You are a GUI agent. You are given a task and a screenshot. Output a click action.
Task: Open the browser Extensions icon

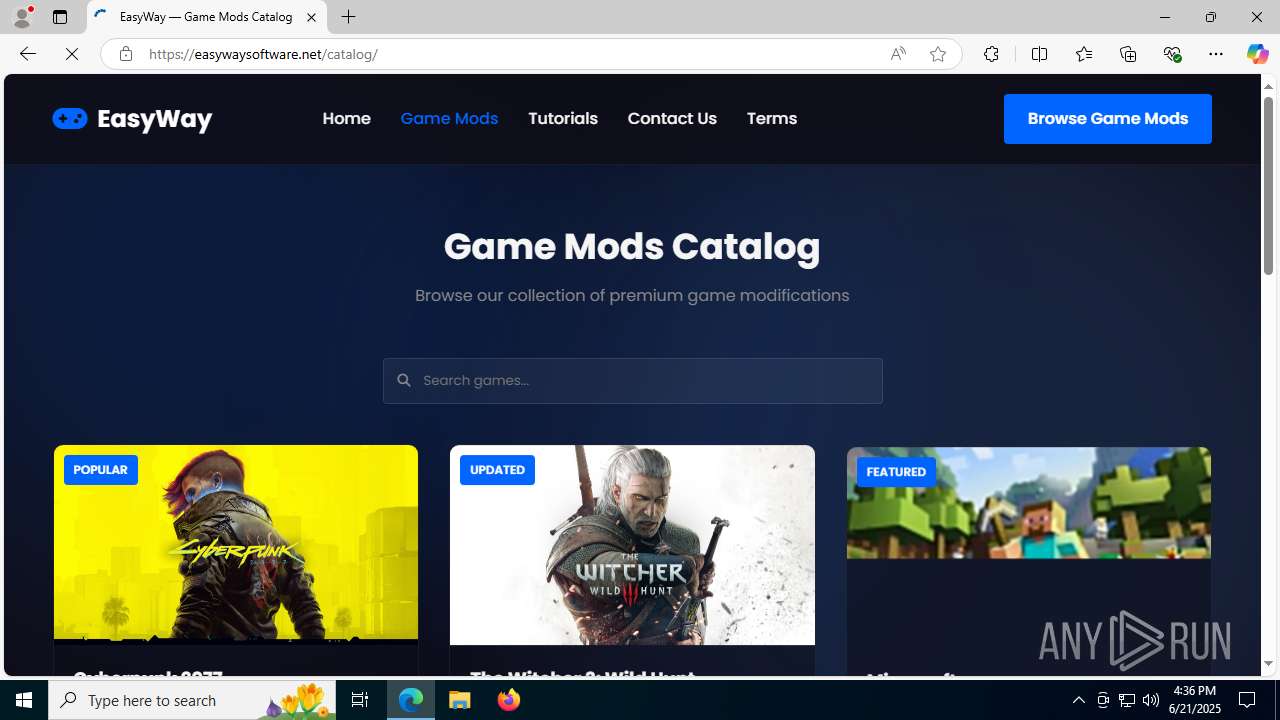coord(991,54)
